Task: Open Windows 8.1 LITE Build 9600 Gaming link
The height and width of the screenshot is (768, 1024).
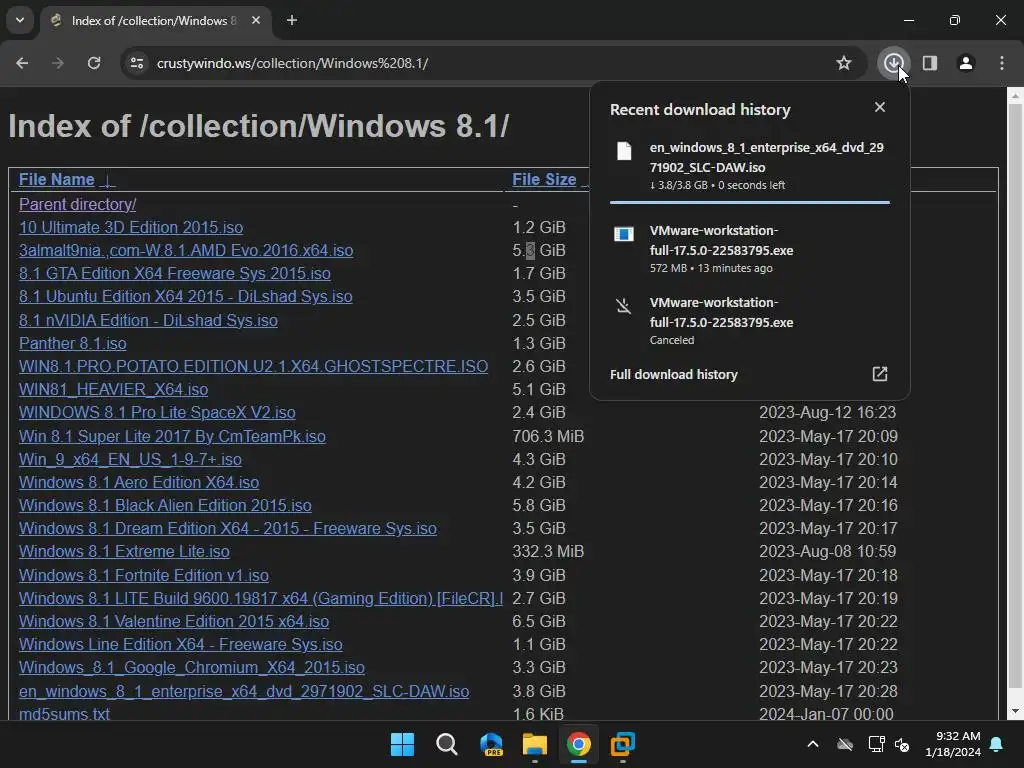Action: tap(261, 598)
